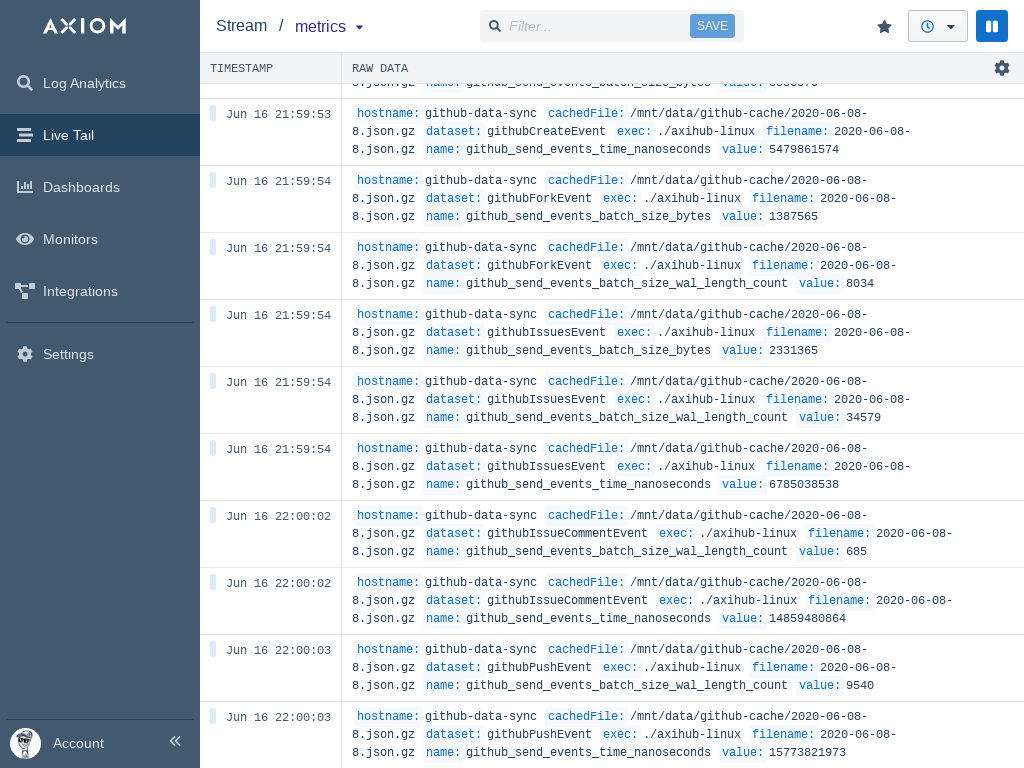The image size is (1024, 768).
Task: Click the Stream breadcrumb link
Action: click(241, 26)
